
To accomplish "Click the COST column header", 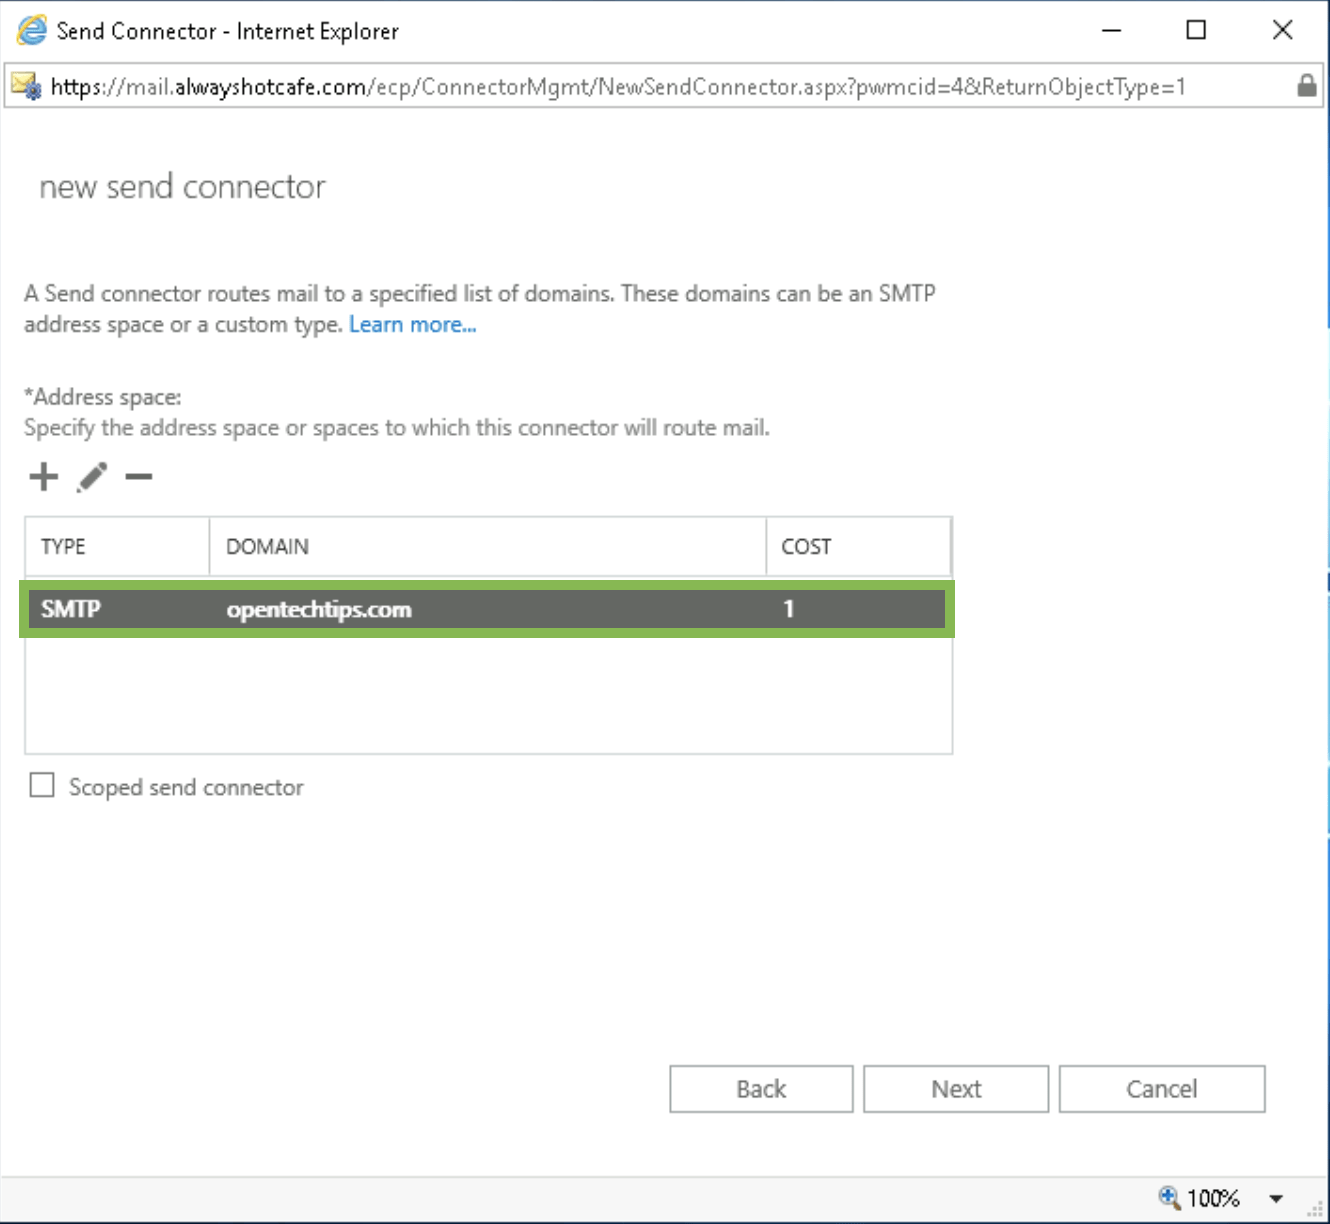I will (805, 546).
